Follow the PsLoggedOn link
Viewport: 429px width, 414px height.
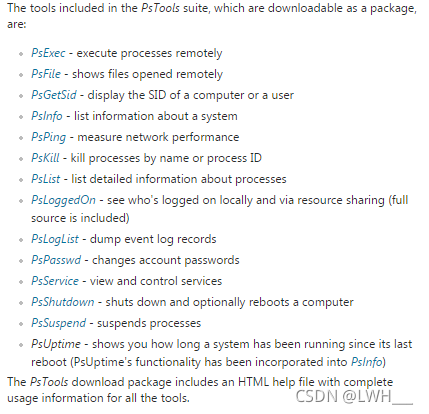point(63,200)
